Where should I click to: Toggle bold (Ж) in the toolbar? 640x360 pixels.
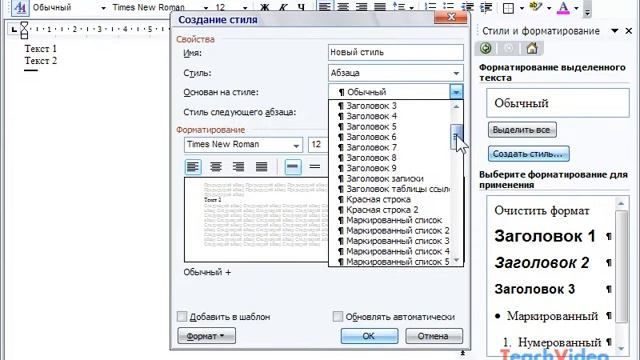(264, 7)
